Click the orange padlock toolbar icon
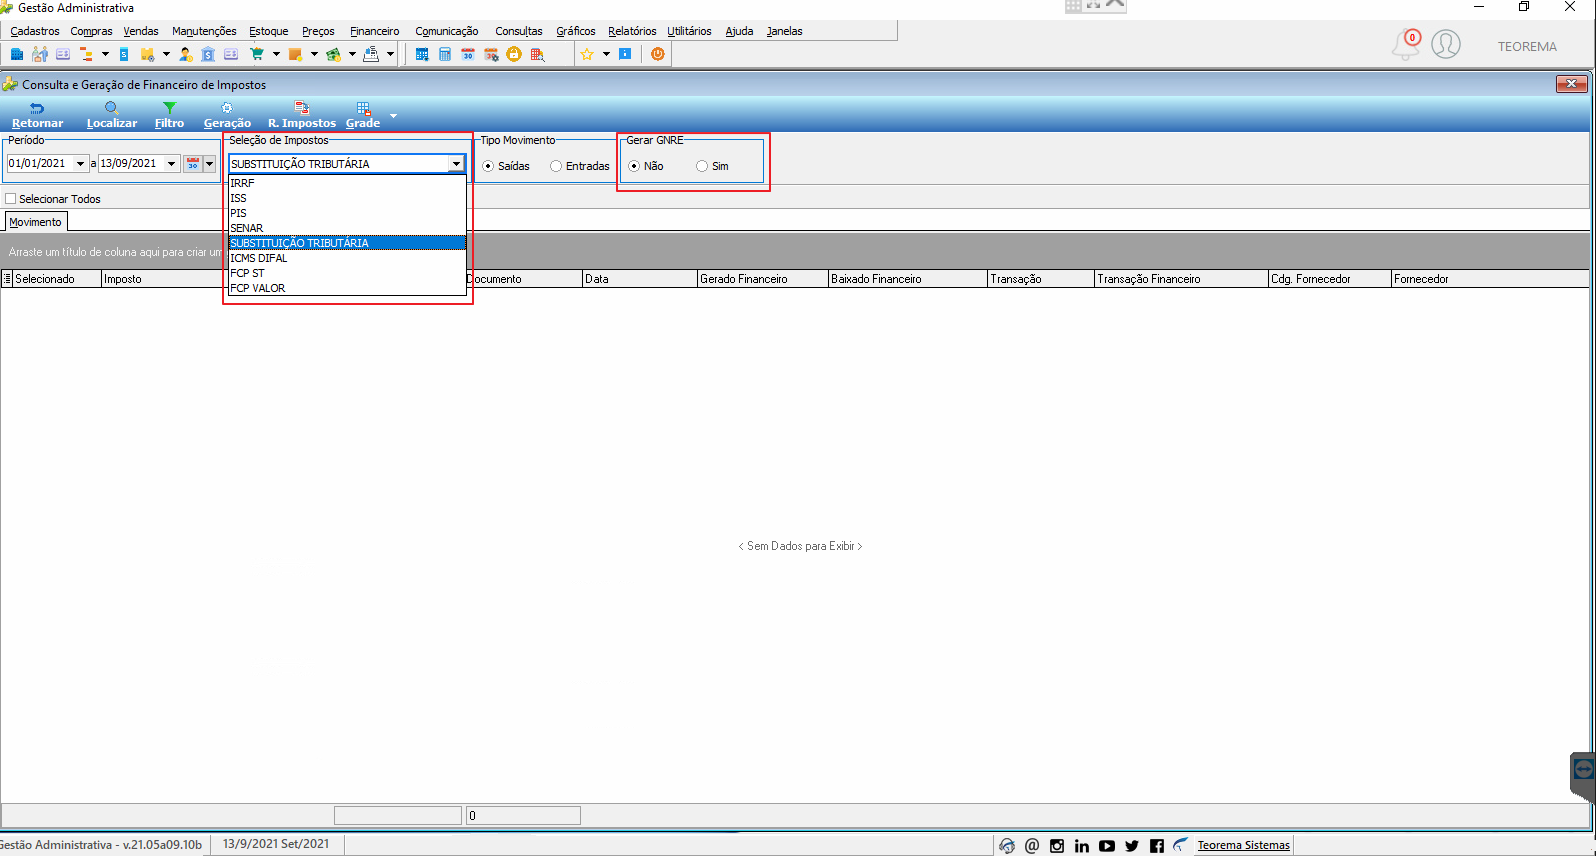Image resolution: width=1596 pixels, height=856 pixels. click(x=514, y=54)
